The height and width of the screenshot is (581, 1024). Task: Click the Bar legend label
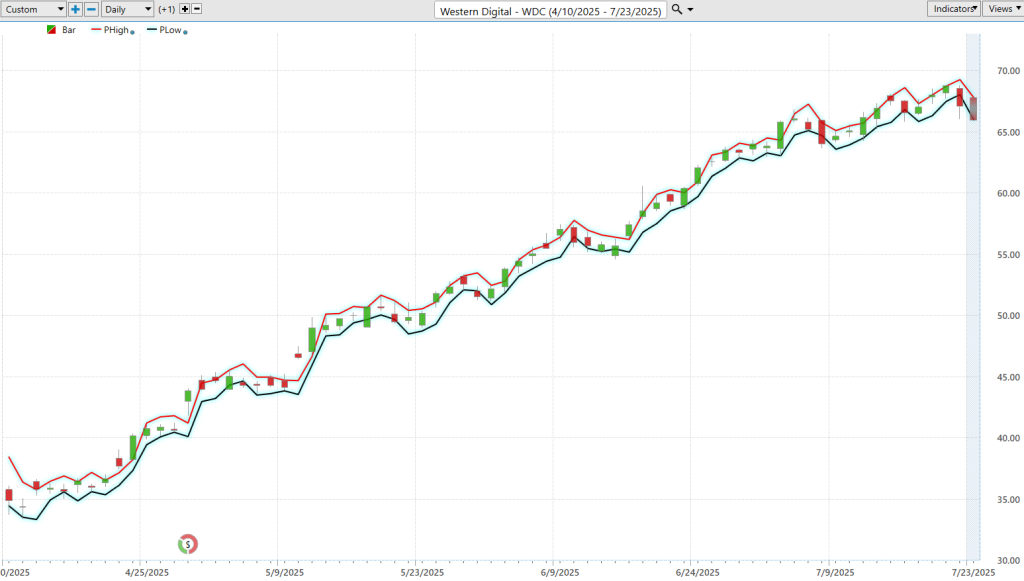[x=68, y=30]
